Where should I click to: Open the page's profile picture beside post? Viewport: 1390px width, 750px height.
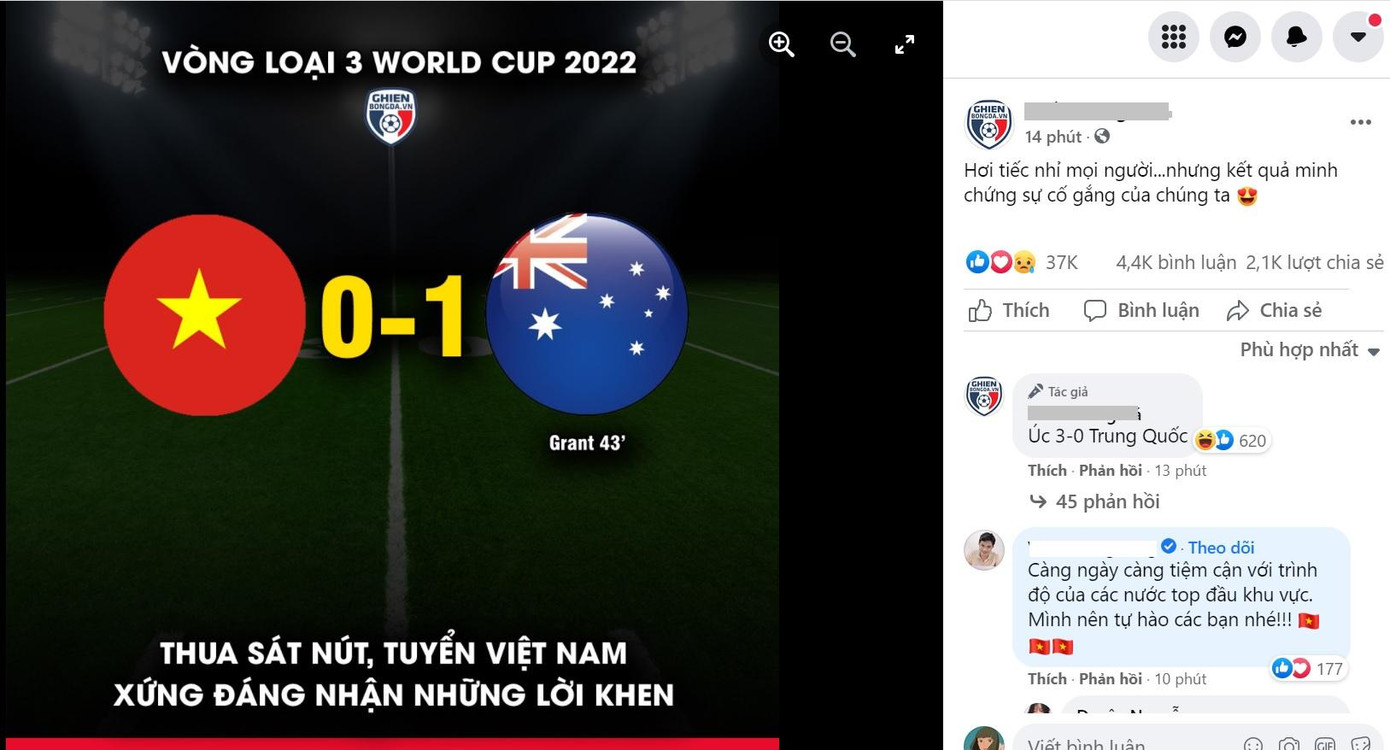coord(988,124)
